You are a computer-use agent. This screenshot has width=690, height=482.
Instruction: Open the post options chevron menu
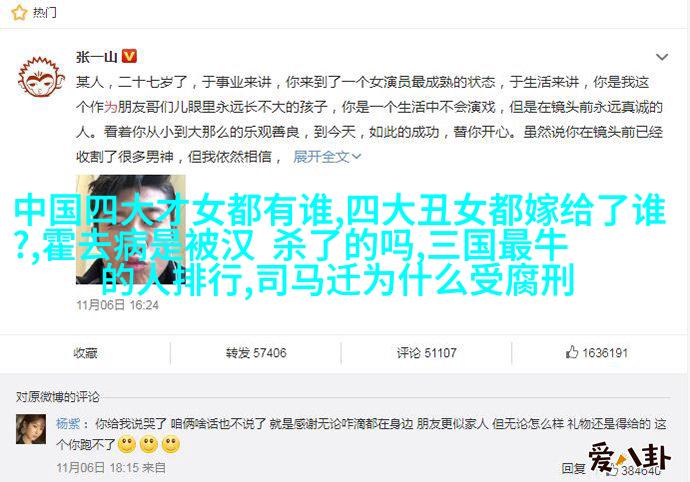[662, 57]
